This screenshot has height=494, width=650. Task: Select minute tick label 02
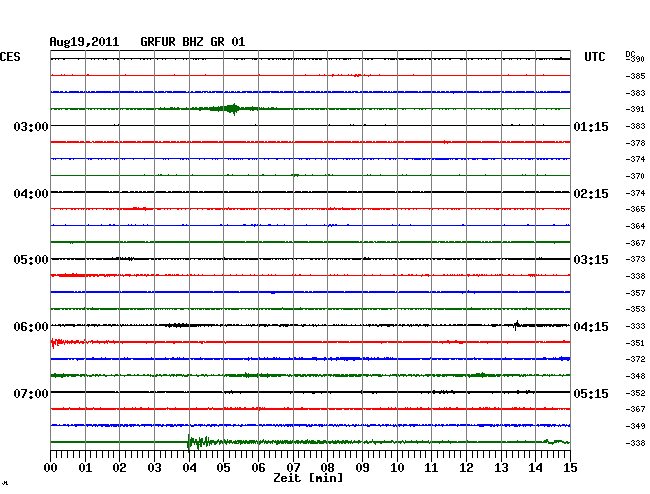click(119, 468)
